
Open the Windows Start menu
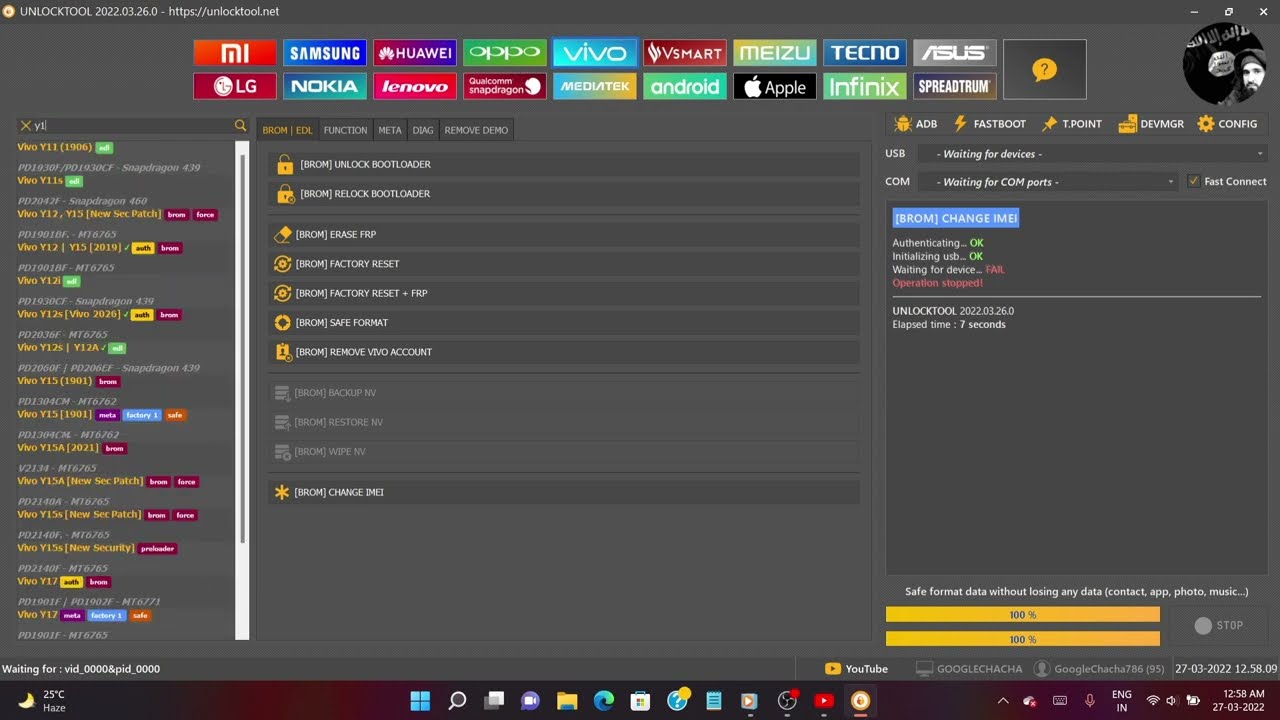coord(420,700)
